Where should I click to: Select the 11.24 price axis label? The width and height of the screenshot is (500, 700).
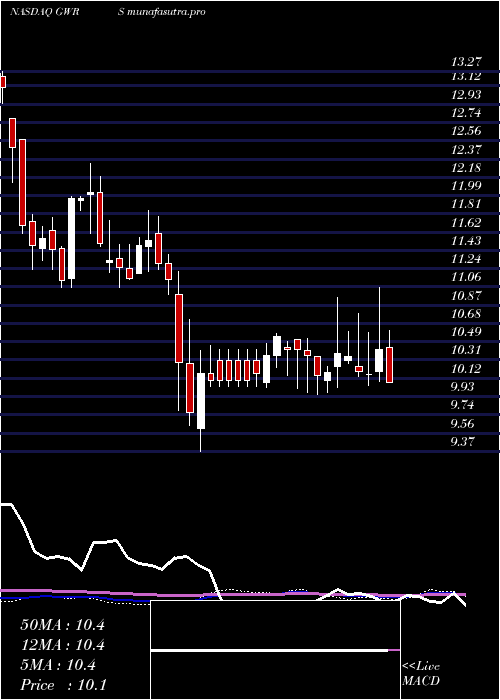tap(466, 259)
